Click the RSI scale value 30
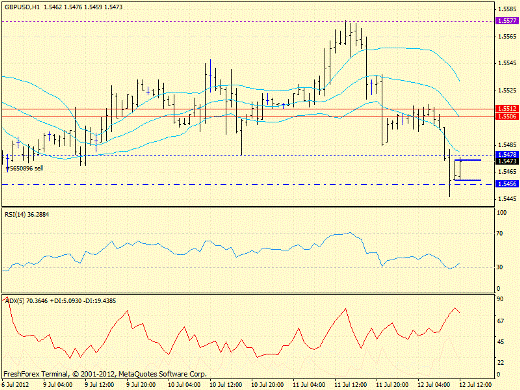 pos(500,267)
